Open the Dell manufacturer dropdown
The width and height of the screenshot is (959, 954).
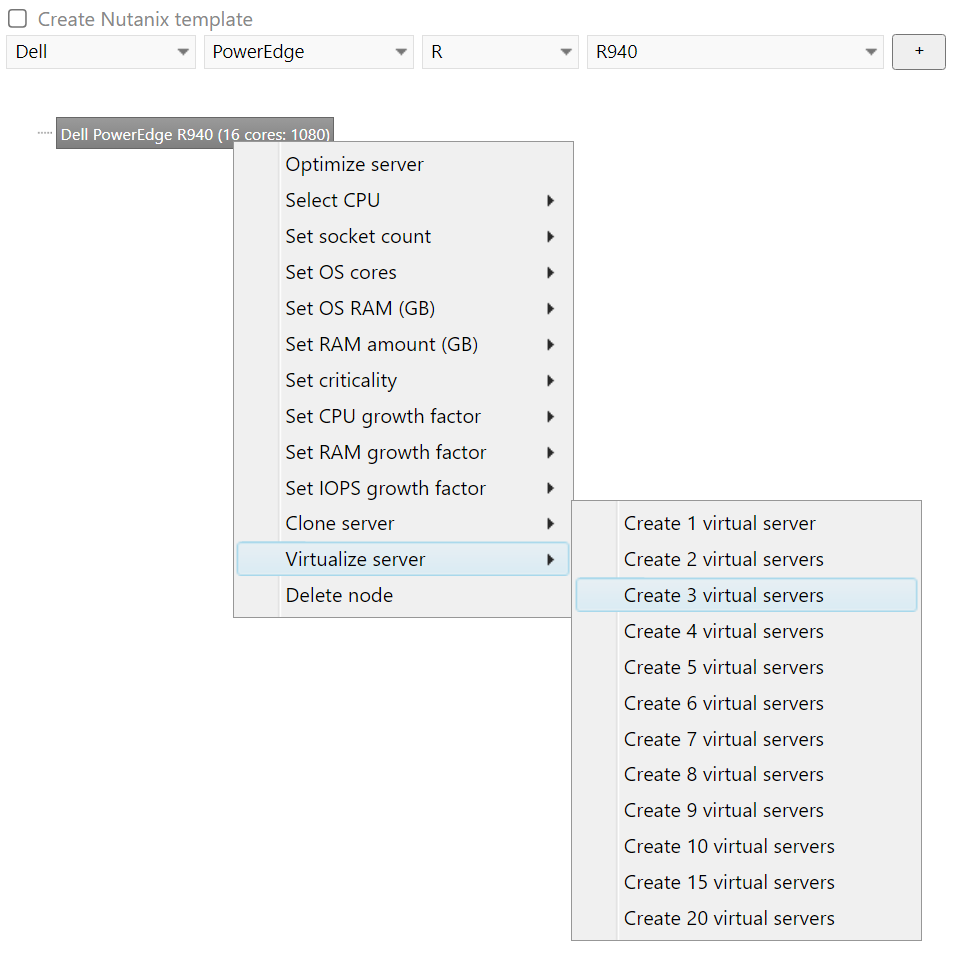point(100,52)
